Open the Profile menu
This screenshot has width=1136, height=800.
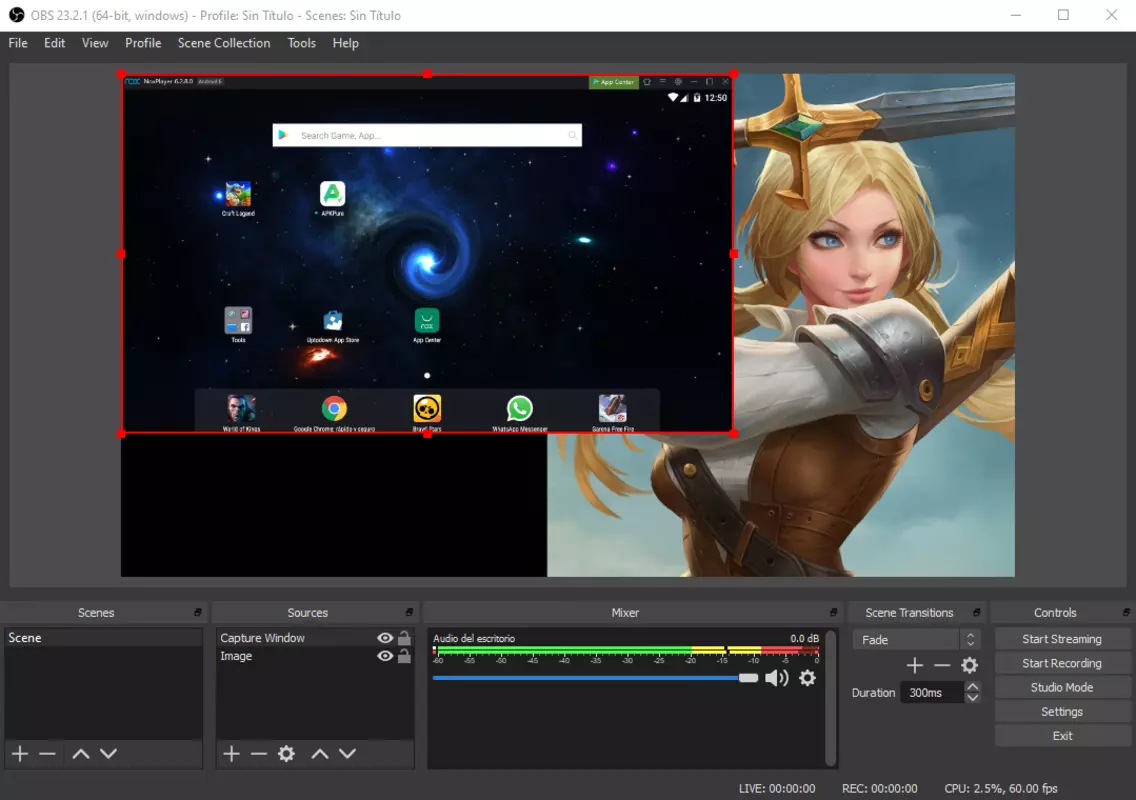(x=143, y=43)
